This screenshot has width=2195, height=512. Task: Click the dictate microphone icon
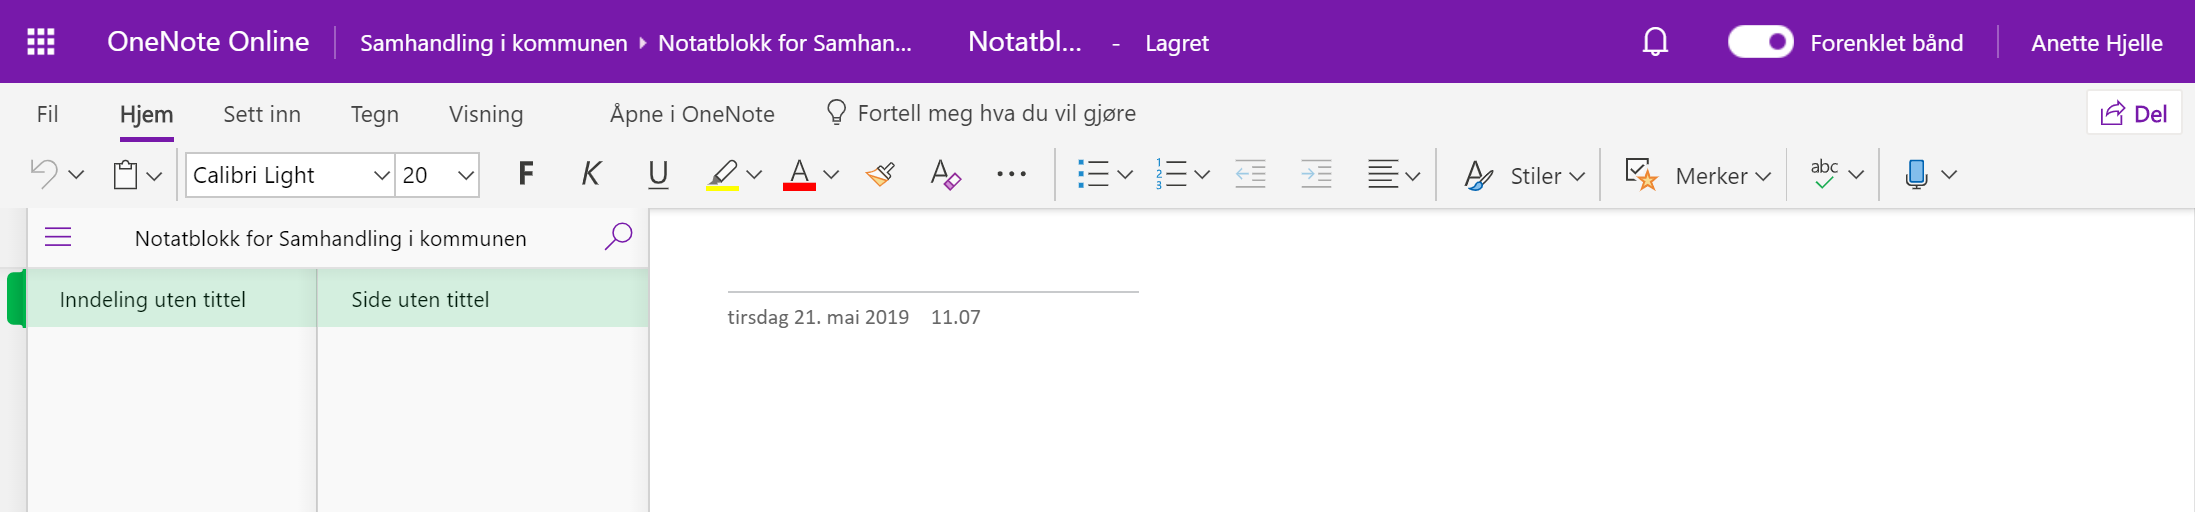[x=1916, y=174]
